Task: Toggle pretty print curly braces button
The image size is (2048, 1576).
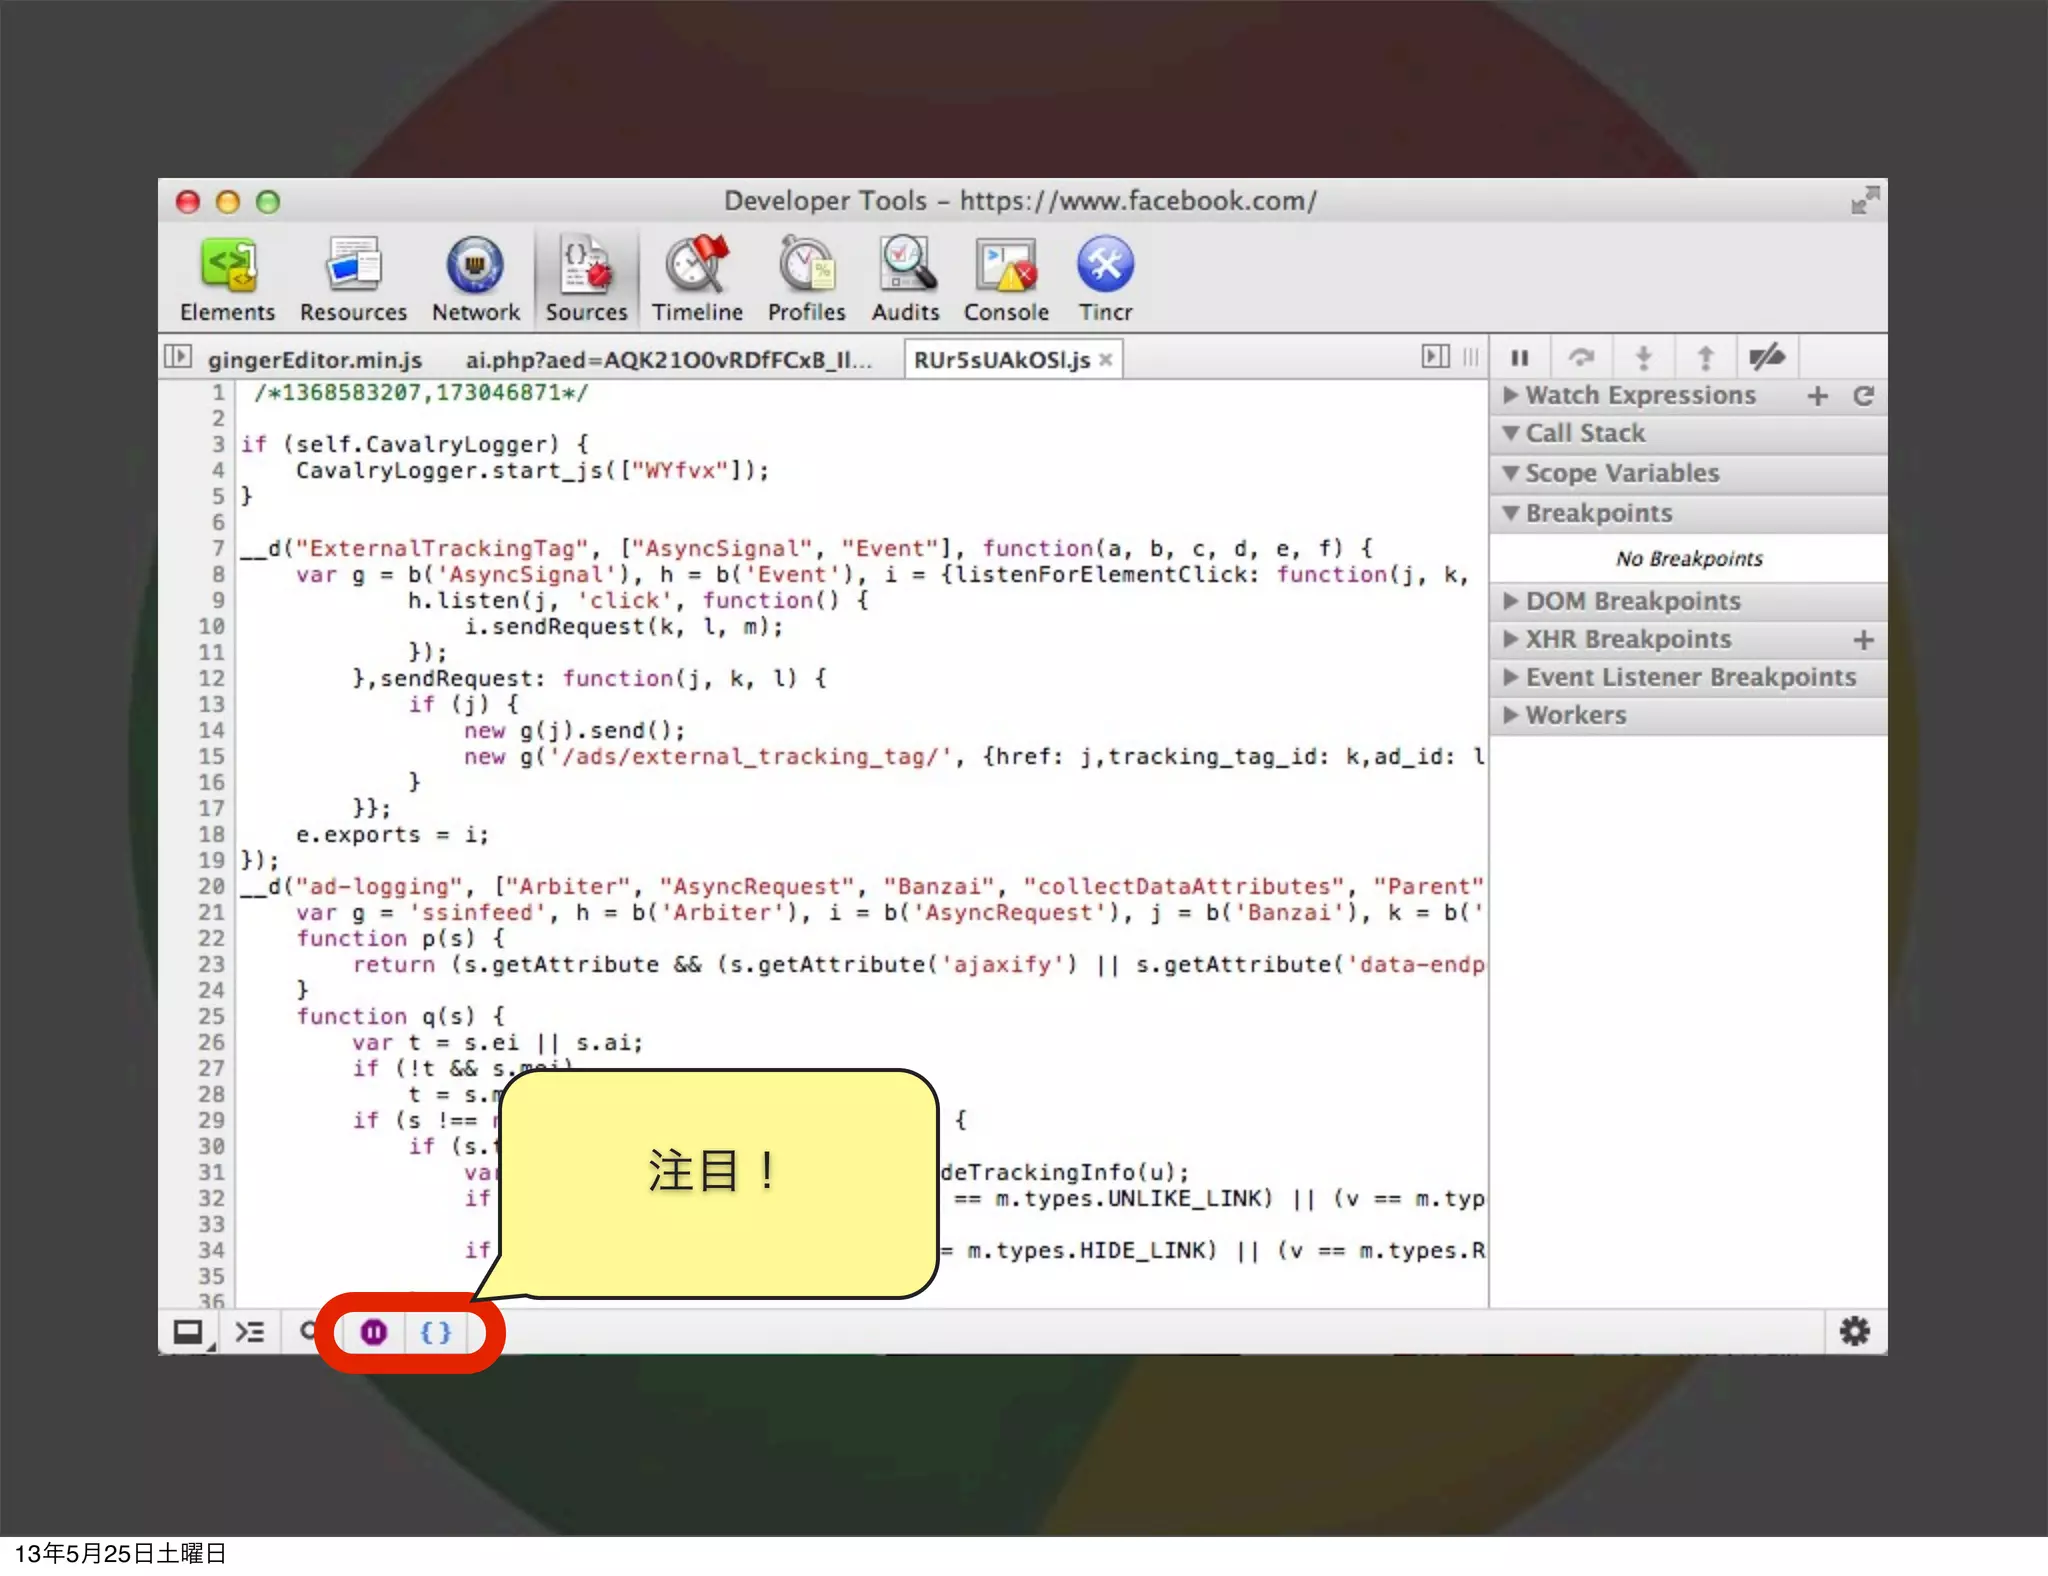Action: pyautogui.click(x=436, y=1332)
